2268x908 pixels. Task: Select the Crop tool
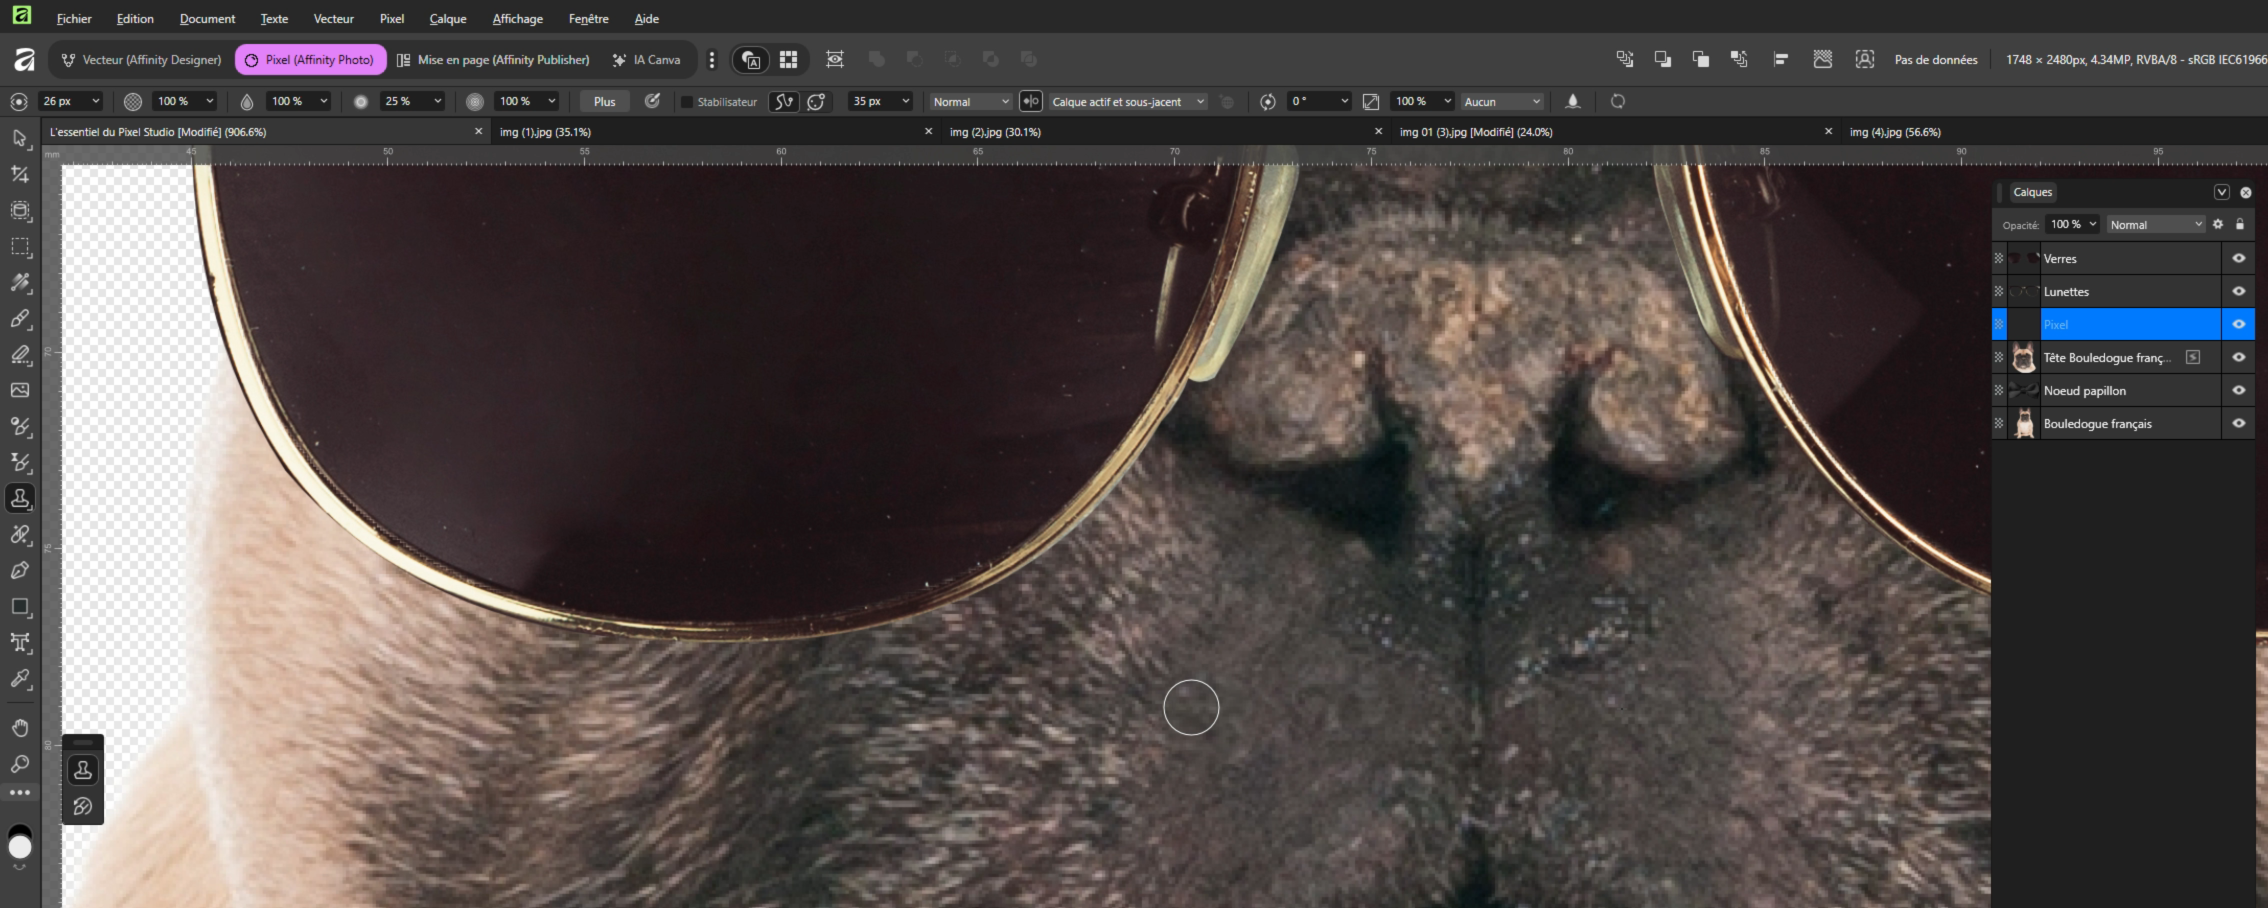[20, 175]
